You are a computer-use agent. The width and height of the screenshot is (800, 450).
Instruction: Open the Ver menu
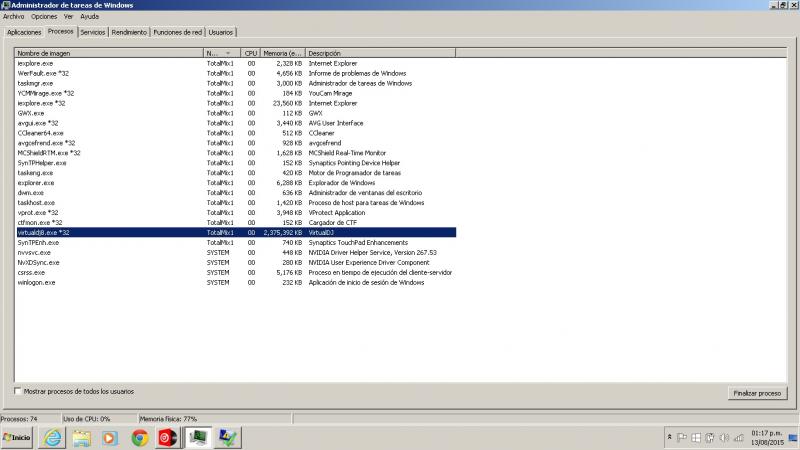(x=68, y=16)
